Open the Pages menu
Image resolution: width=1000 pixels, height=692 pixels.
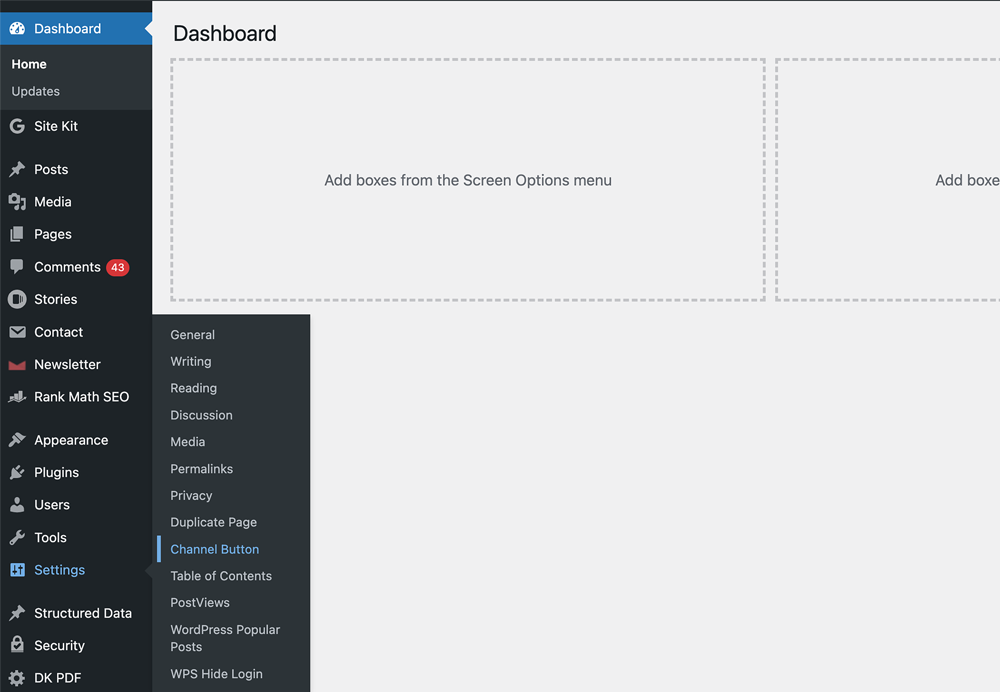(x=53, y=235)
